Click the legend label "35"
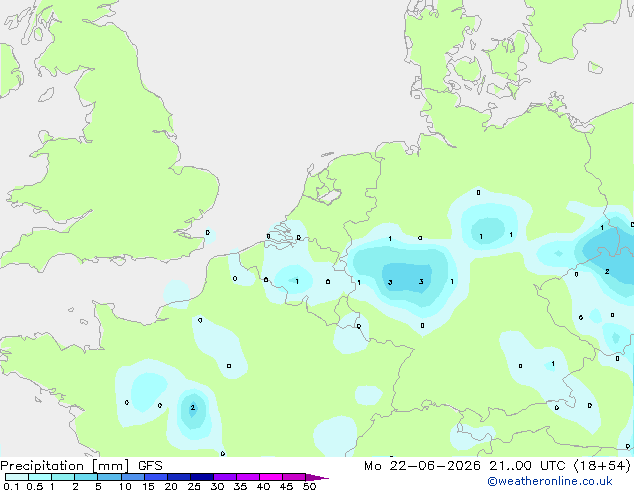 pyautogui.click(x=240, y=486)
